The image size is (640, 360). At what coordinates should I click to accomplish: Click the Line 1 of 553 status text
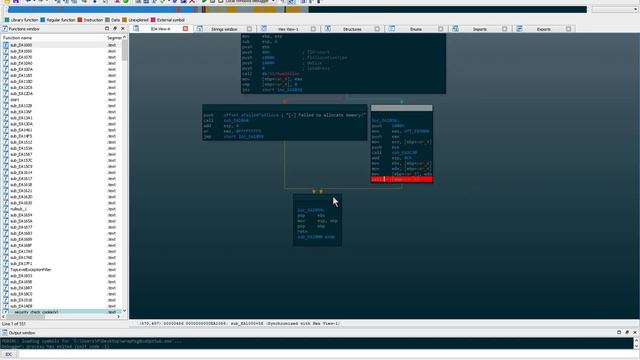pos(14,324)
